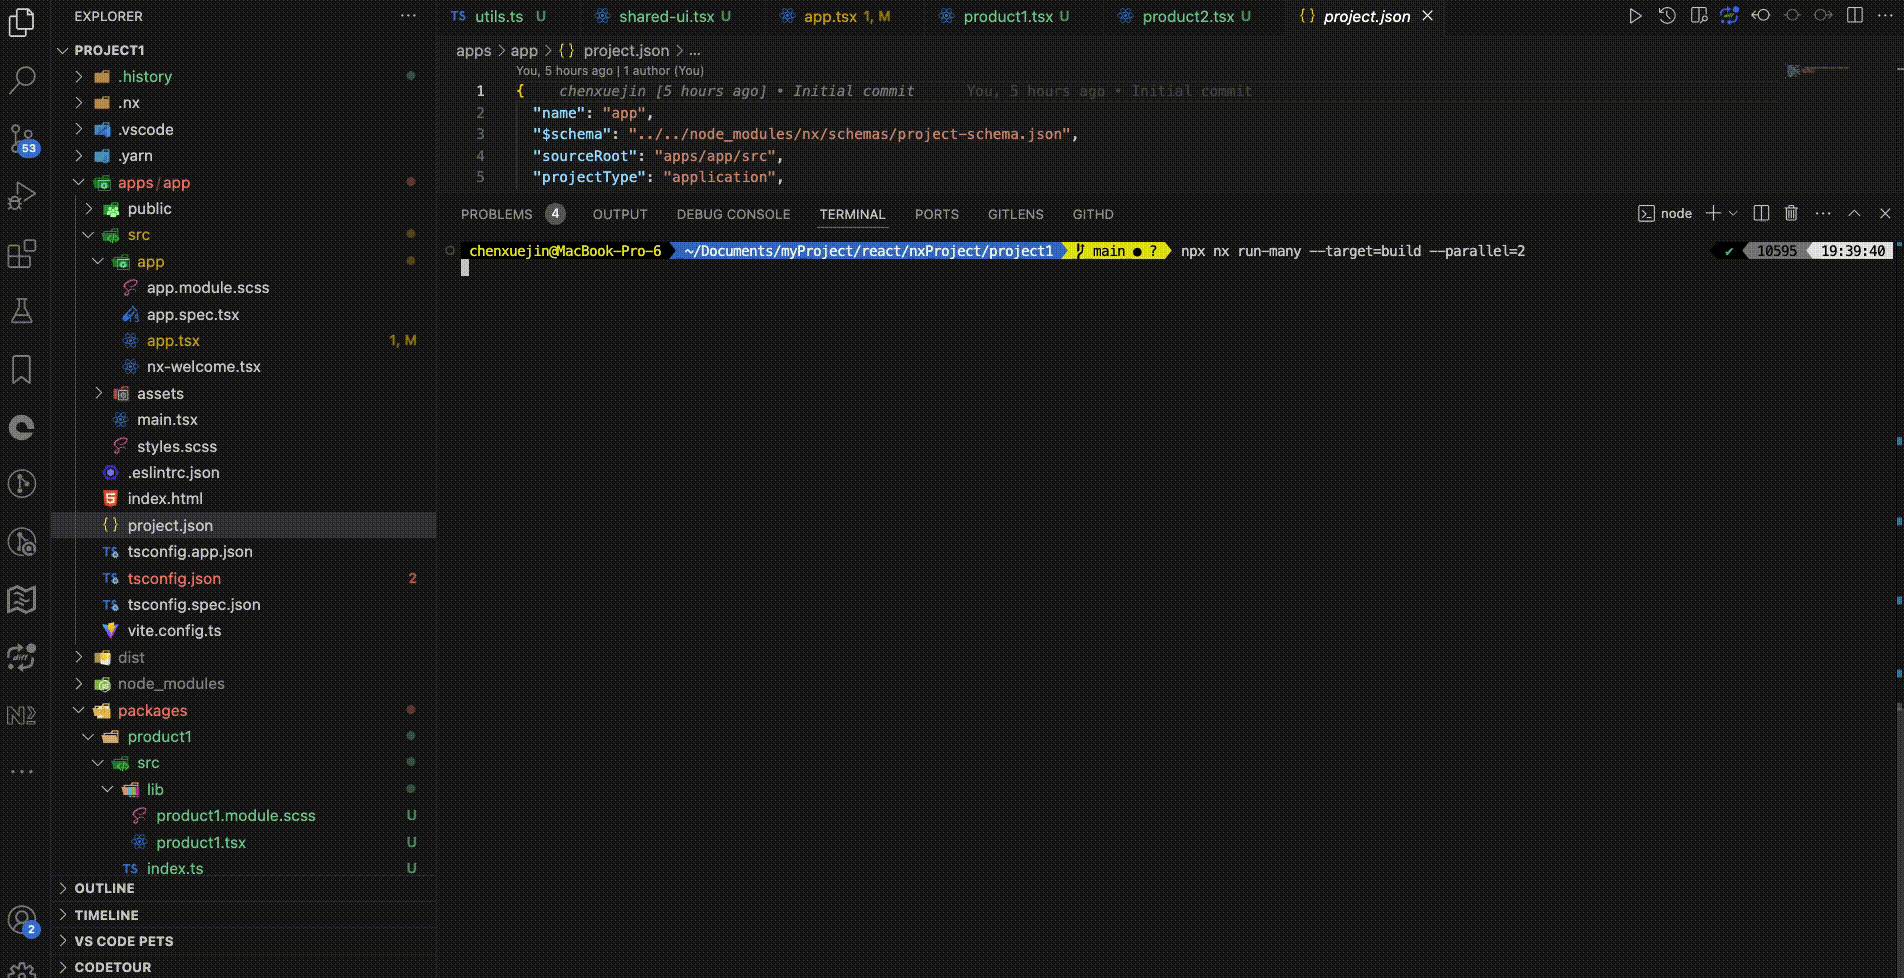This screenshot has height=978, width=1904.
Task: Open Run and Debug view
Action: 21,195
